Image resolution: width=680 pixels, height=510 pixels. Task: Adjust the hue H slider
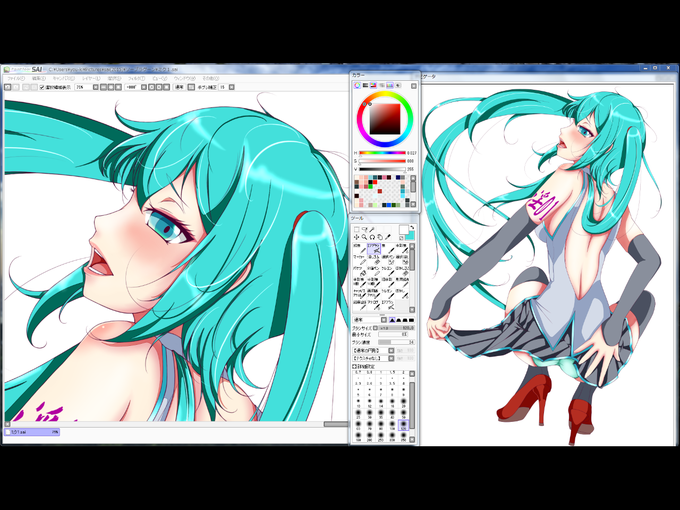click(382, 153)
